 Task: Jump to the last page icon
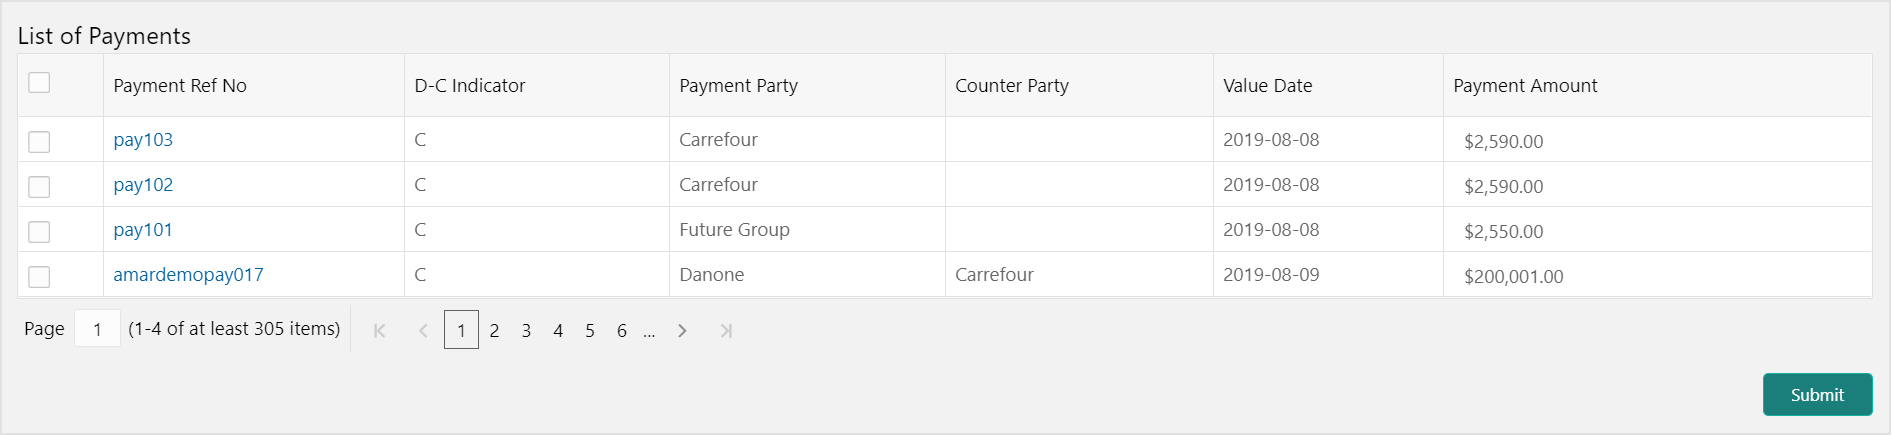pos(726,331)
